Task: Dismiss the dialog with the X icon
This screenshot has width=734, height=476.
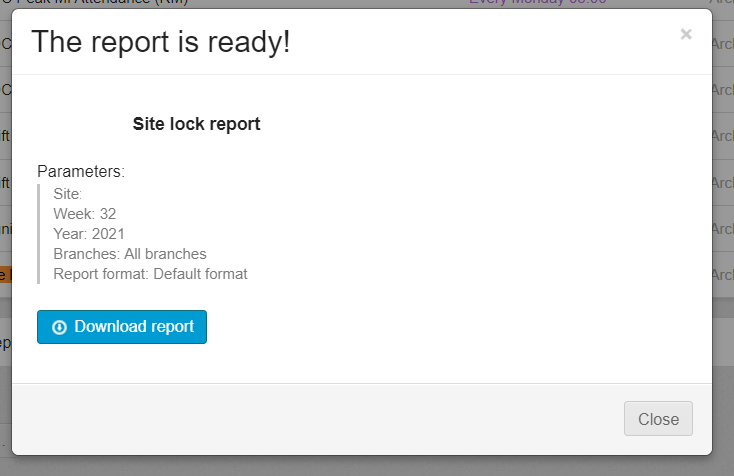Action: click(686, 35)
